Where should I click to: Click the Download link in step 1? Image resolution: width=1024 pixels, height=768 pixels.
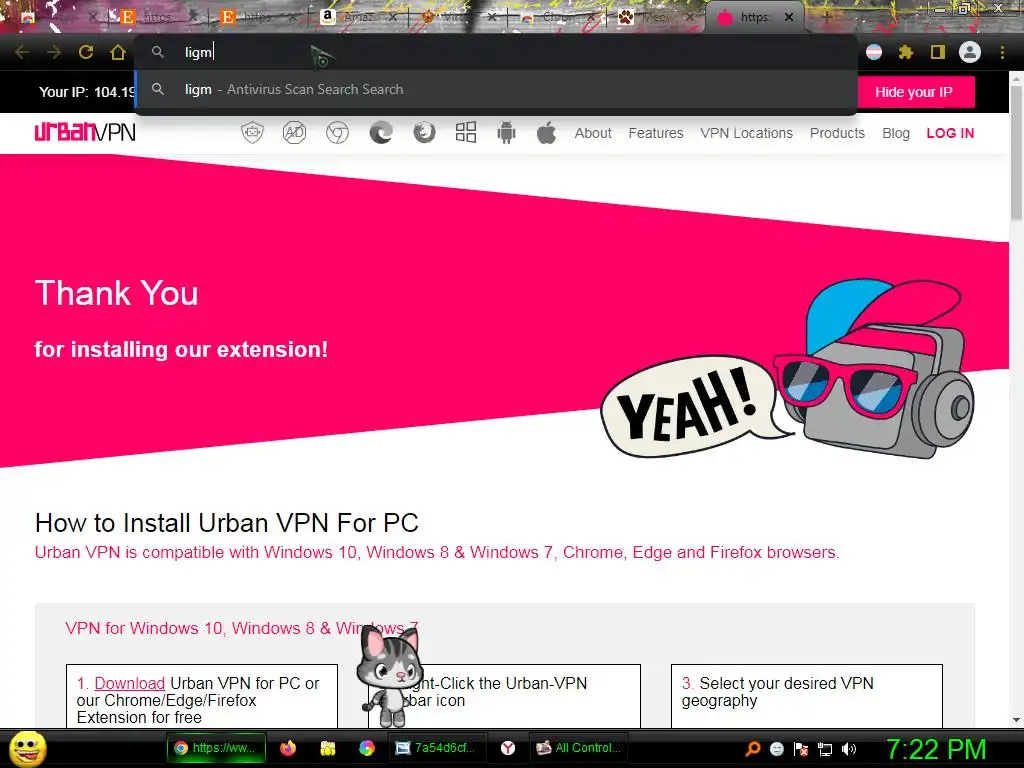pos(129,683)
